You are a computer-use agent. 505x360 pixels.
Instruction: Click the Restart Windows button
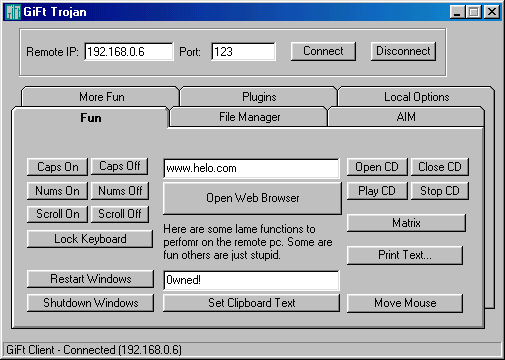pos(90,279)
